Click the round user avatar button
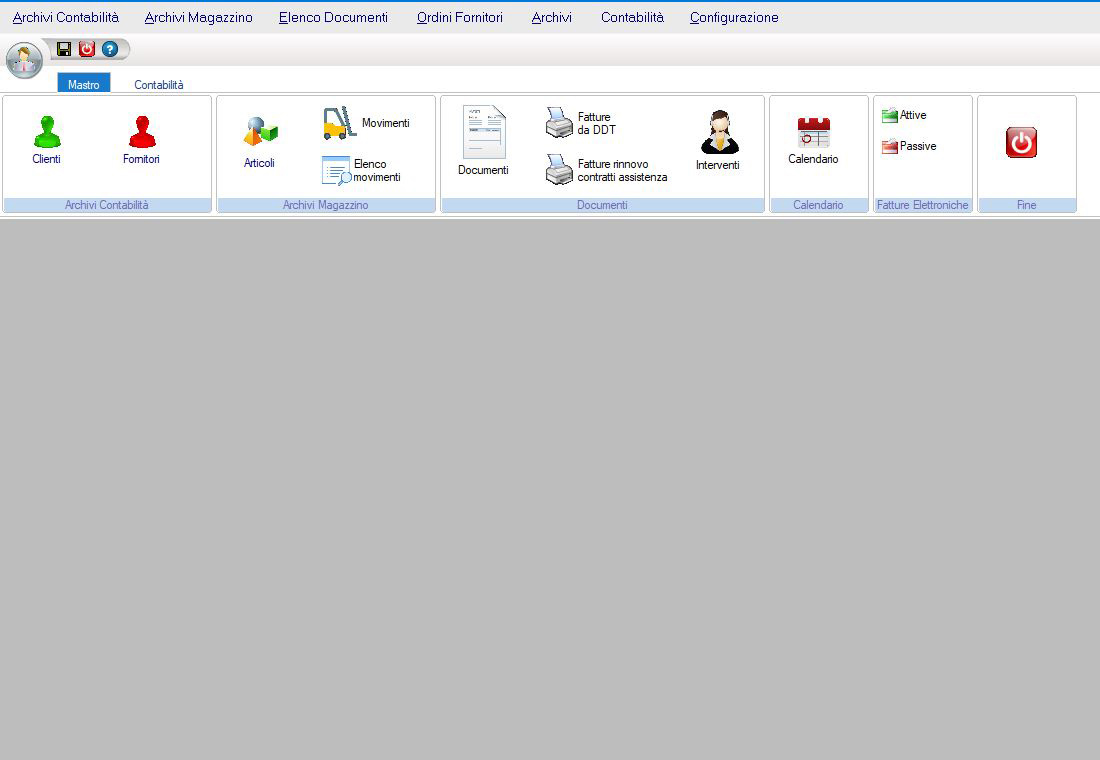This screenshot has width=1100, height=760. click(25, 60)
